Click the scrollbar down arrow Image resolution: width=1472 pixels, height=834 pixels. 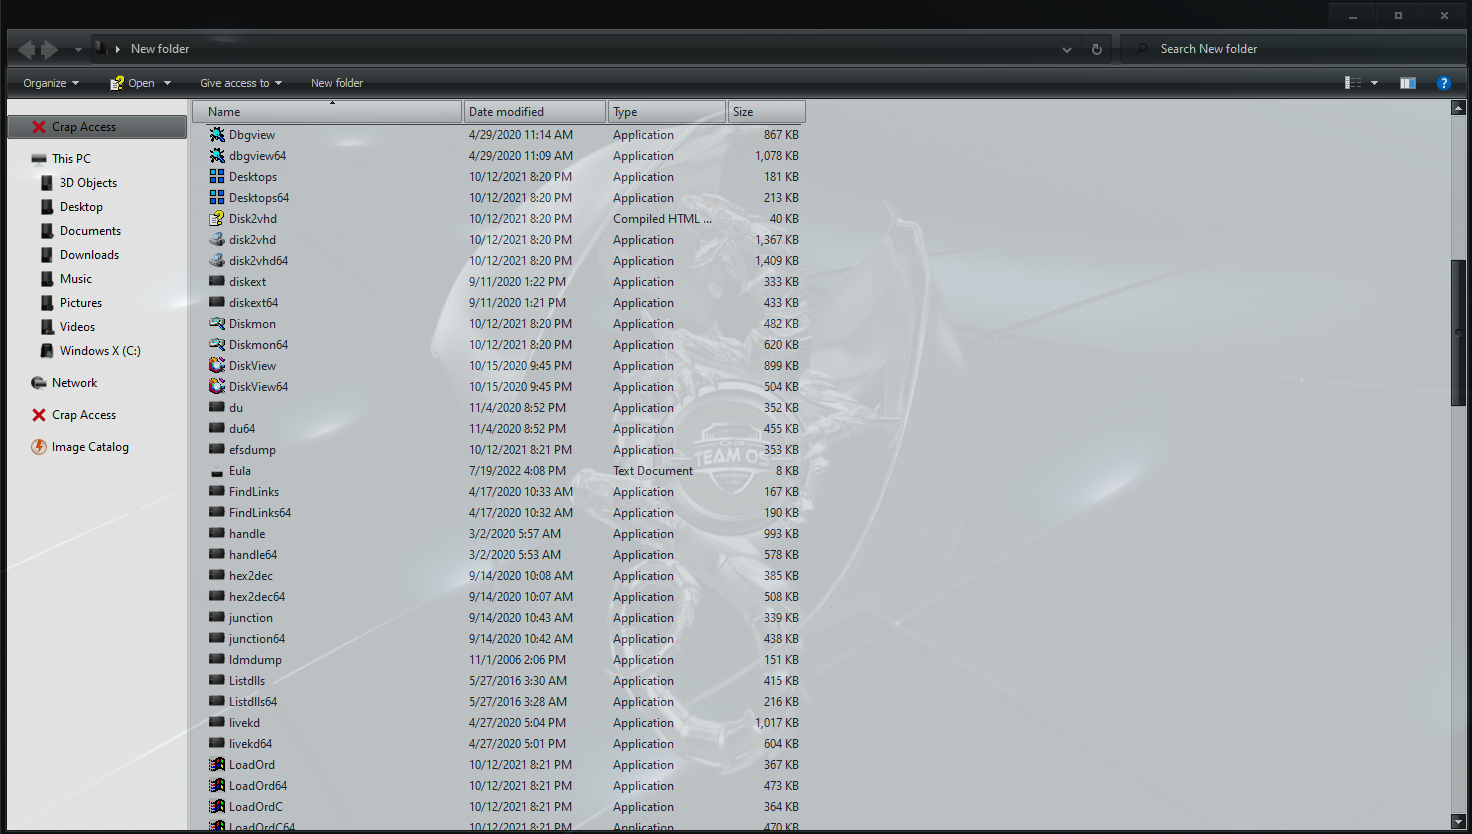coord(1458,821)
